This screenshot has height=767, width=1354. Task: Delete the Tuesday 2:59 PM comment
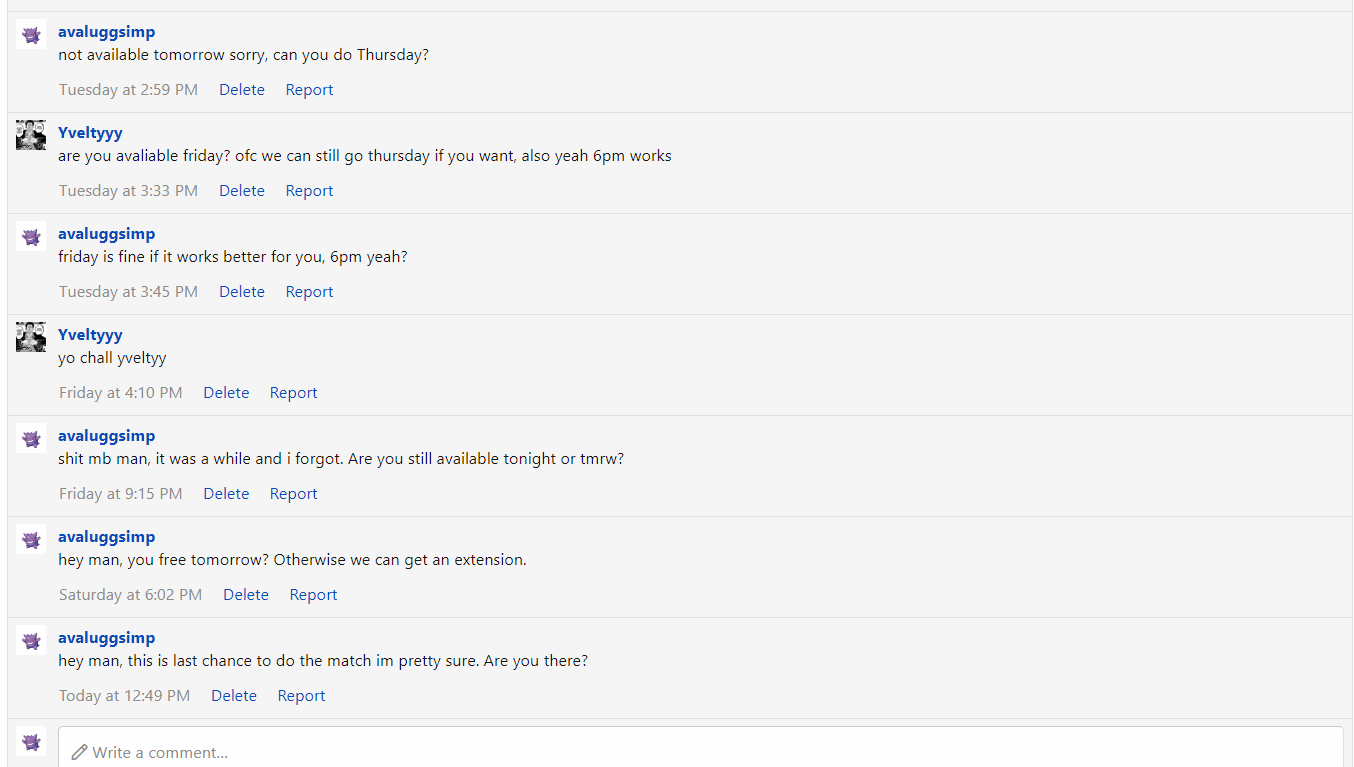(242, 90)
